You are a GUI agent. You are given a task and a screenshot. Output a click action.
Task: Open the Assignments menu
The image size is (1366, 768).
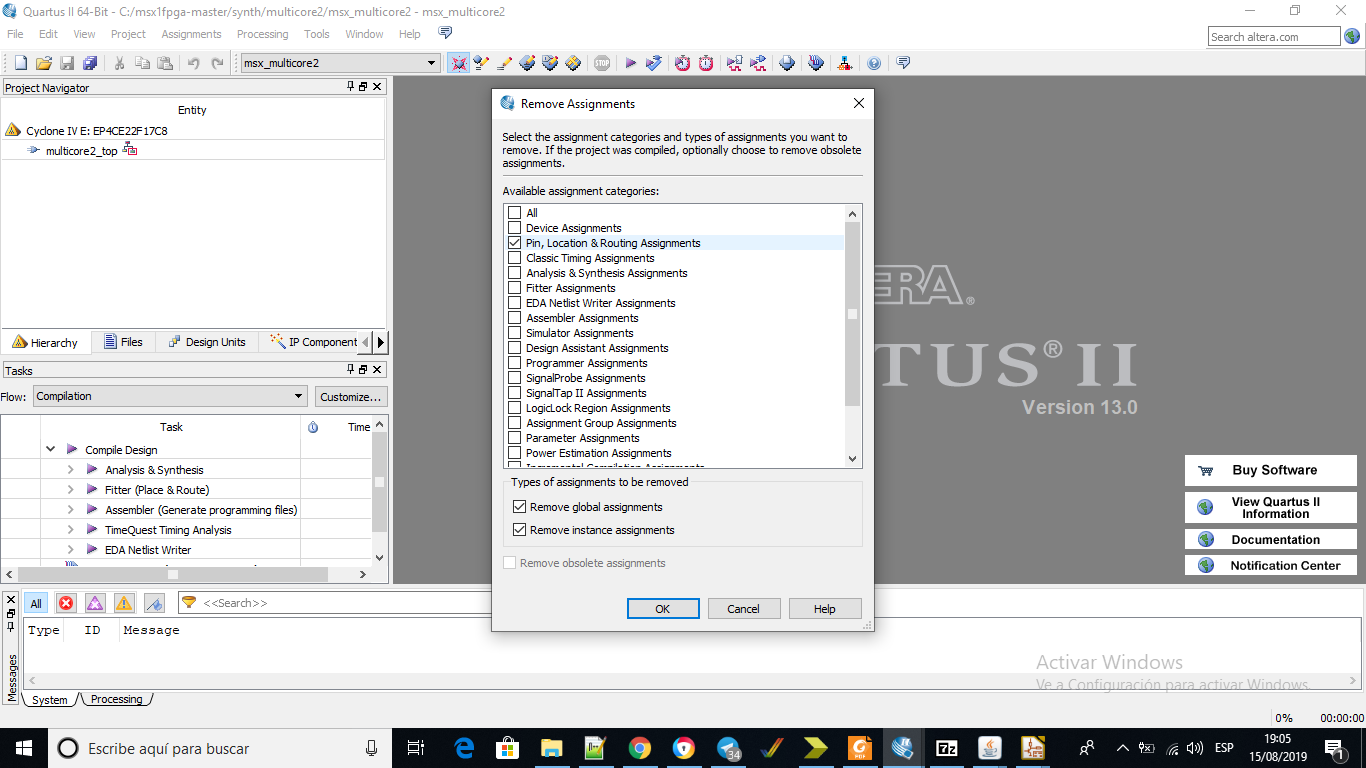pyautogui.click(x=191, y=34)
